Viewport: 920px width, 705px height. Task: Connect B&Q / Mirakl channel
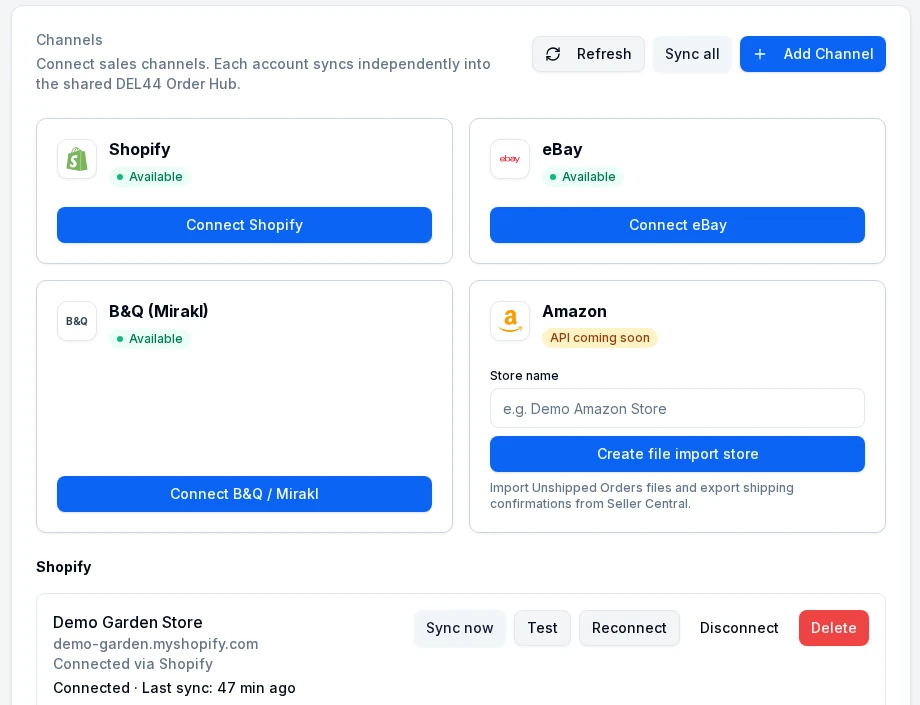pyautogui.click(x=244, y=494)
